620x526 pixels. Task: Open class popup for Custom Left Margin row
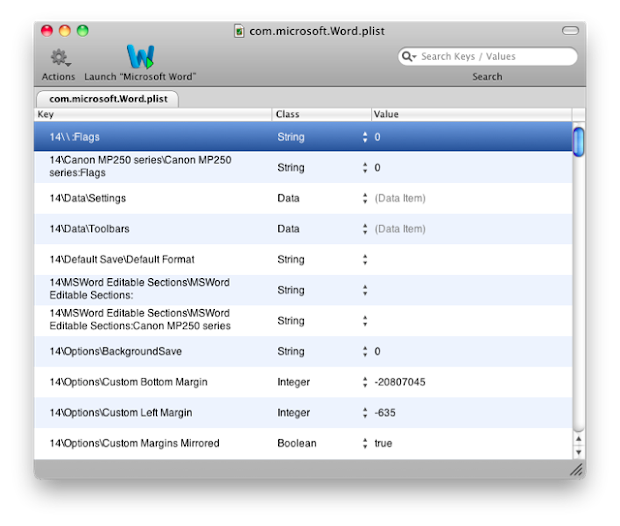[x=365, y=413]
